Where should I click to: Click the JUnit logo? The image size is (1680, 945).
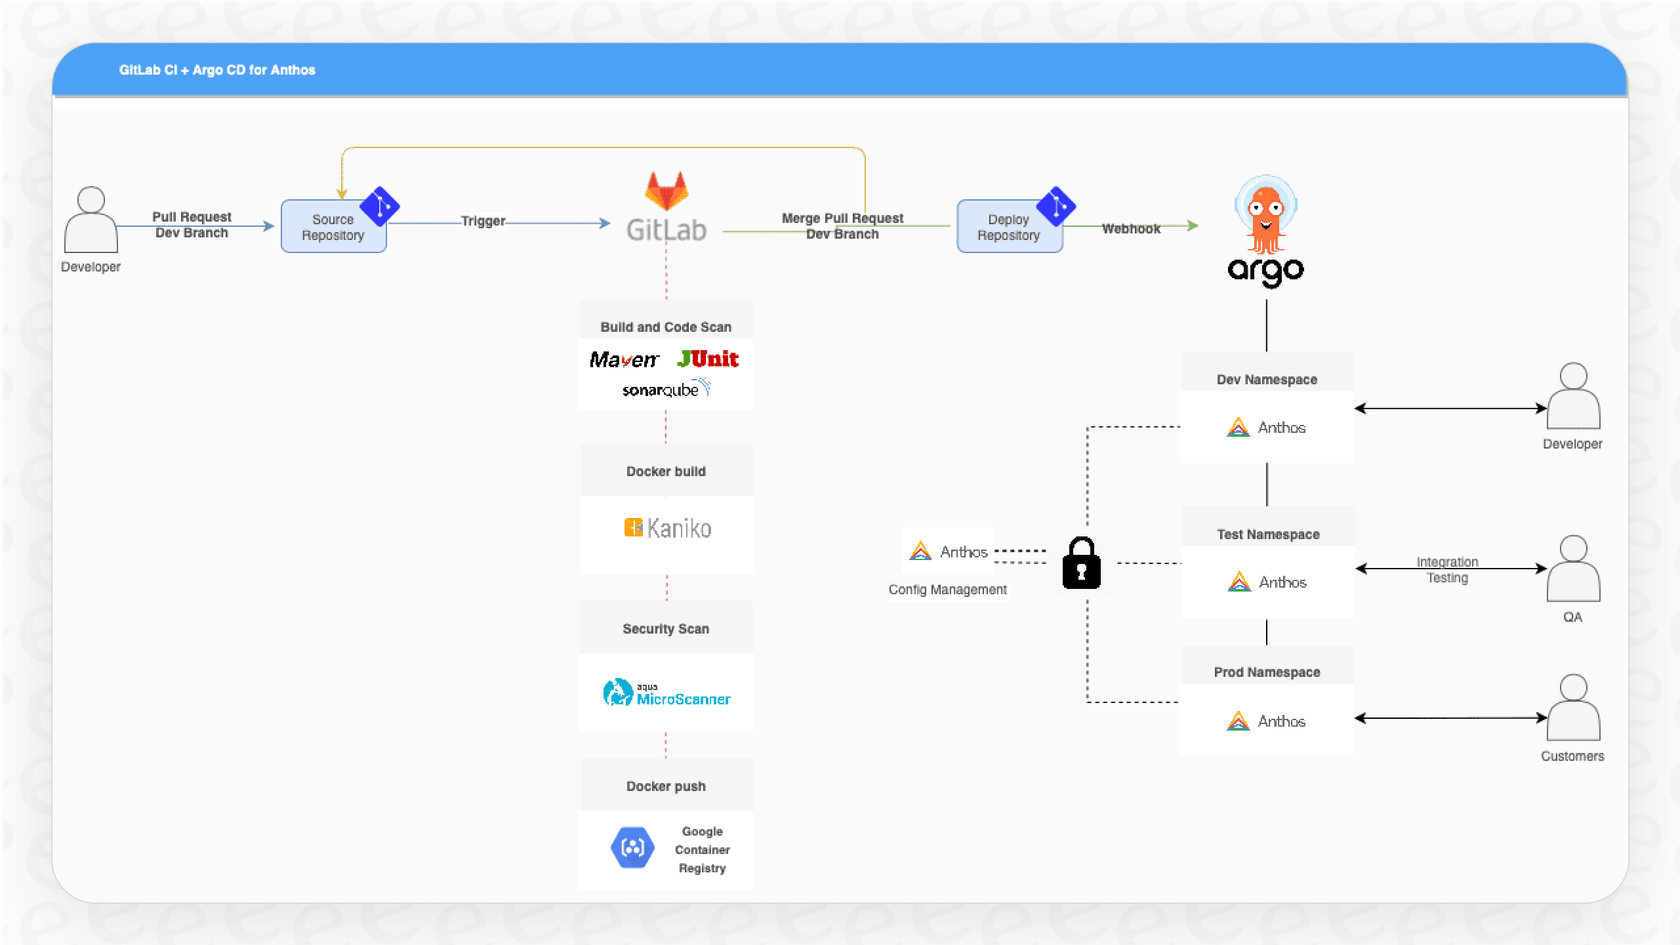pyautogui.click(x=708, y=358)
